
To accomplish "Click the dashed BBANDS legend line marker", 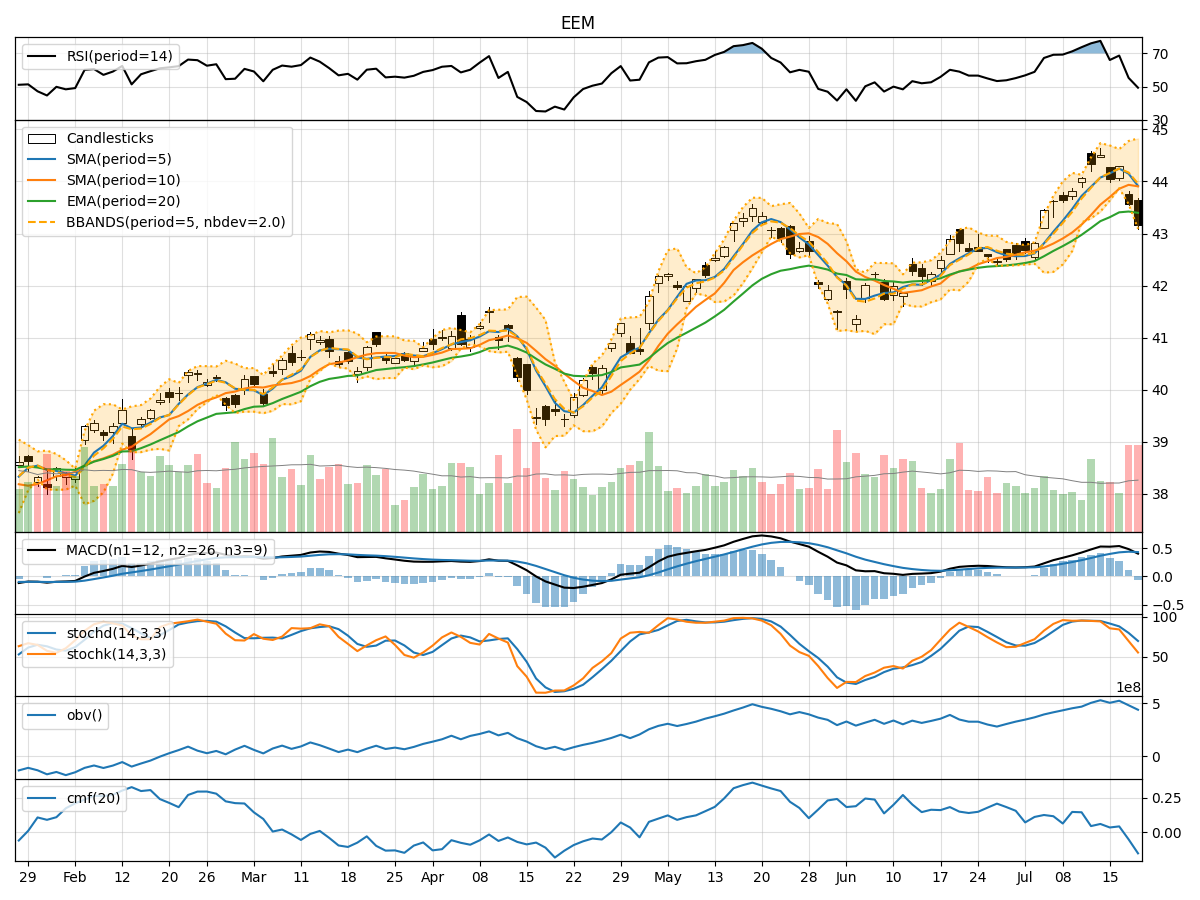I will 42,223.
